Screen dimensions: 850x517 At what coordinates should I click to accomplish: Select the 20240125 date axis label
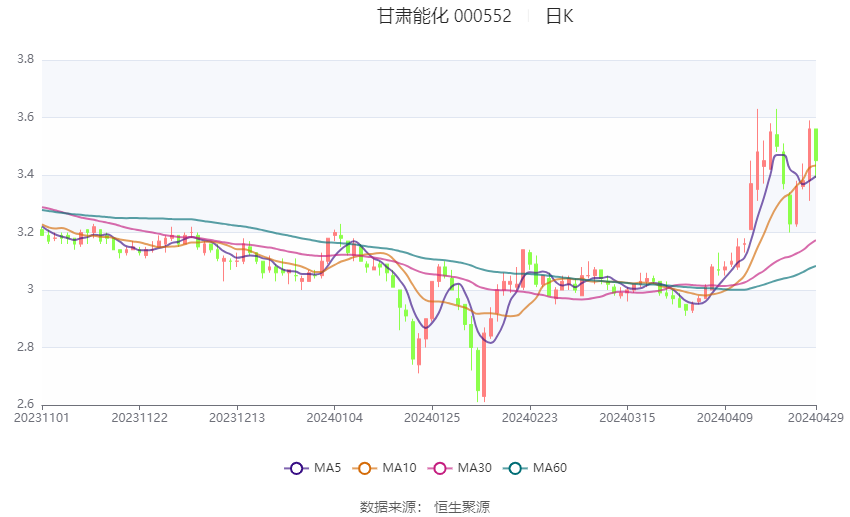click(x=432, y=418)
